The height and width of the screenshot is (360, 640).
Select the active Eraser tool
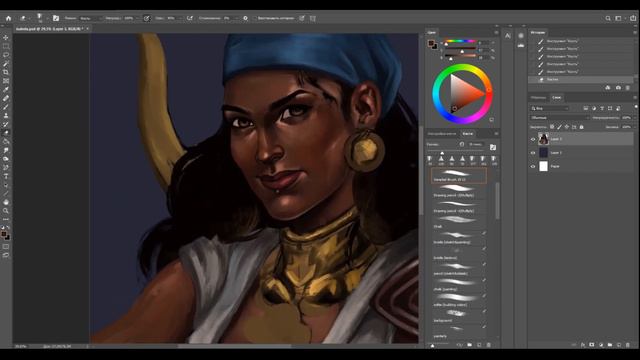(6, 133)
